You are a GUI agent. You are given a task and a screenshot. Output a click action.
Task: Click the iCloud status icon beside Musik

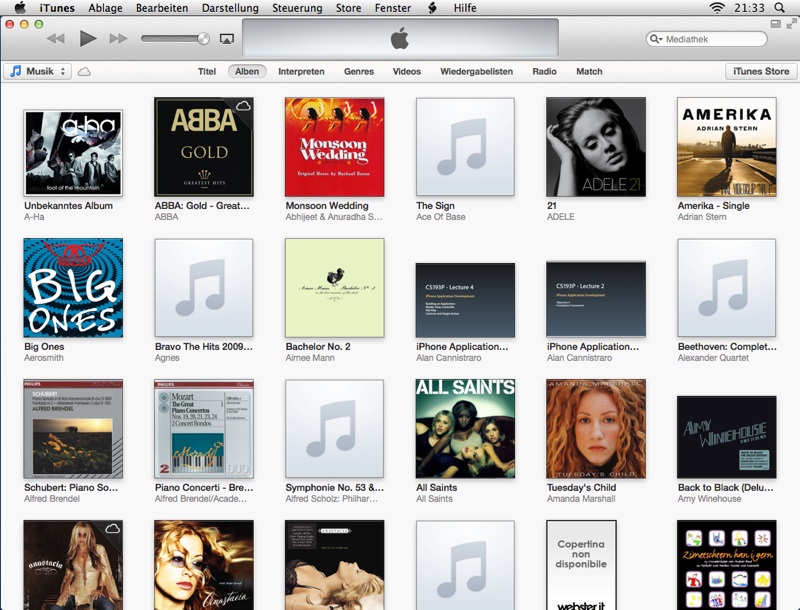coord(84,72)
